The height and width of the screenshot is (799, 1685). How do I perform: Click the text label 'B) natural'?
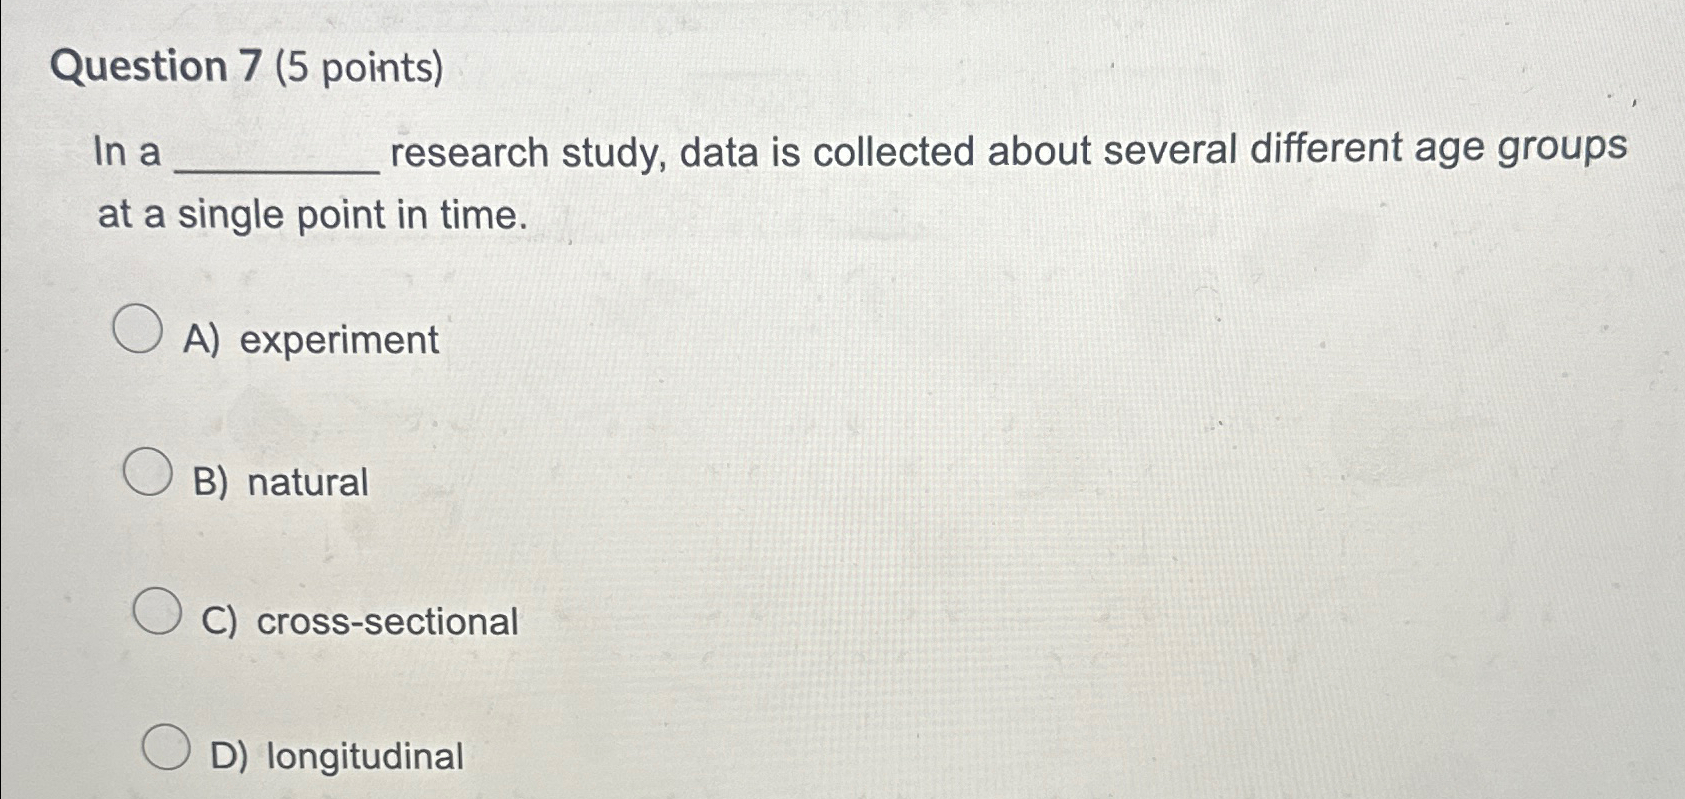[x=283, y=482]
